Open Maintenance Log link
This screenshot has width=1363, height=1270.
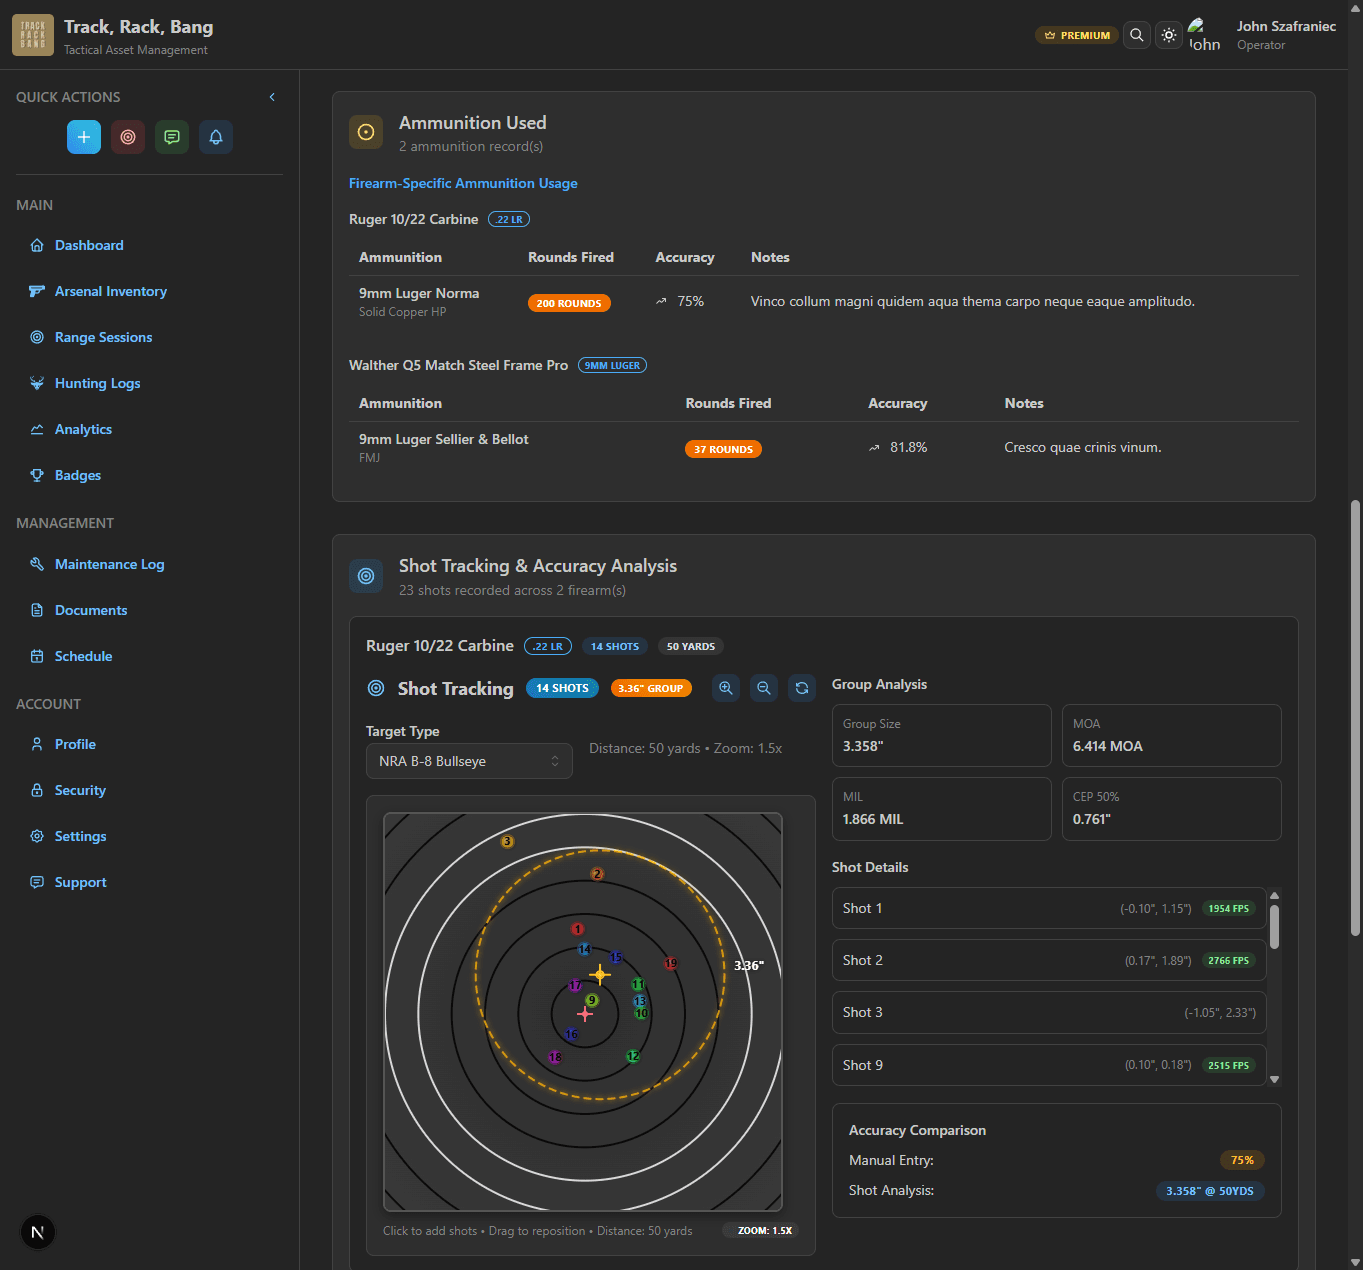(x=109, y=564)
